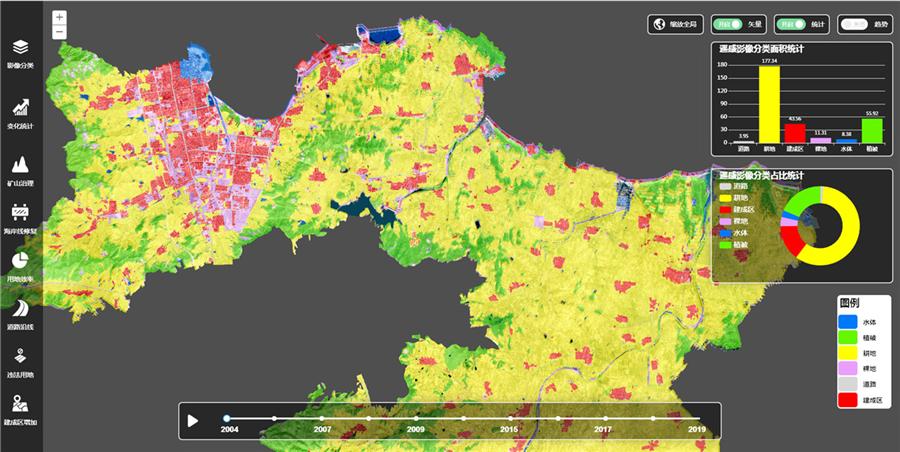Open the 影像分类 image classification module

20,48
